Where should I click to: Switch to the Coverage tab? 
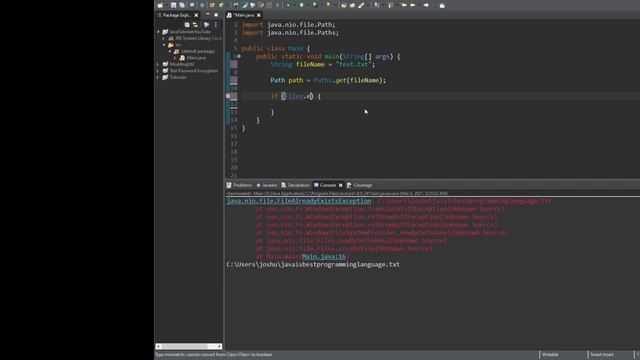[360, 185]
